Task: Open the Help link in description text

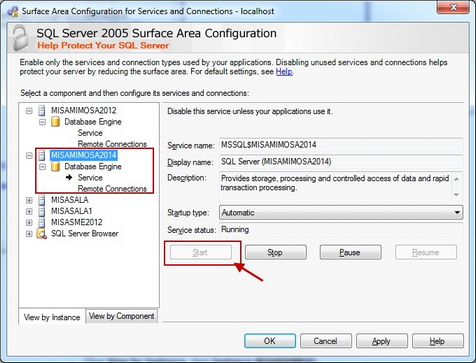Action: [284, 71]
